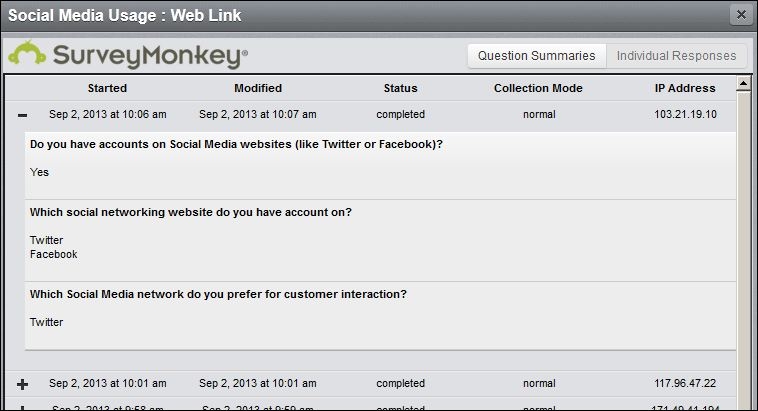The image size is (758, 411).
Task: Collapse the 10:06 am response row
Action: click(22, 115)
